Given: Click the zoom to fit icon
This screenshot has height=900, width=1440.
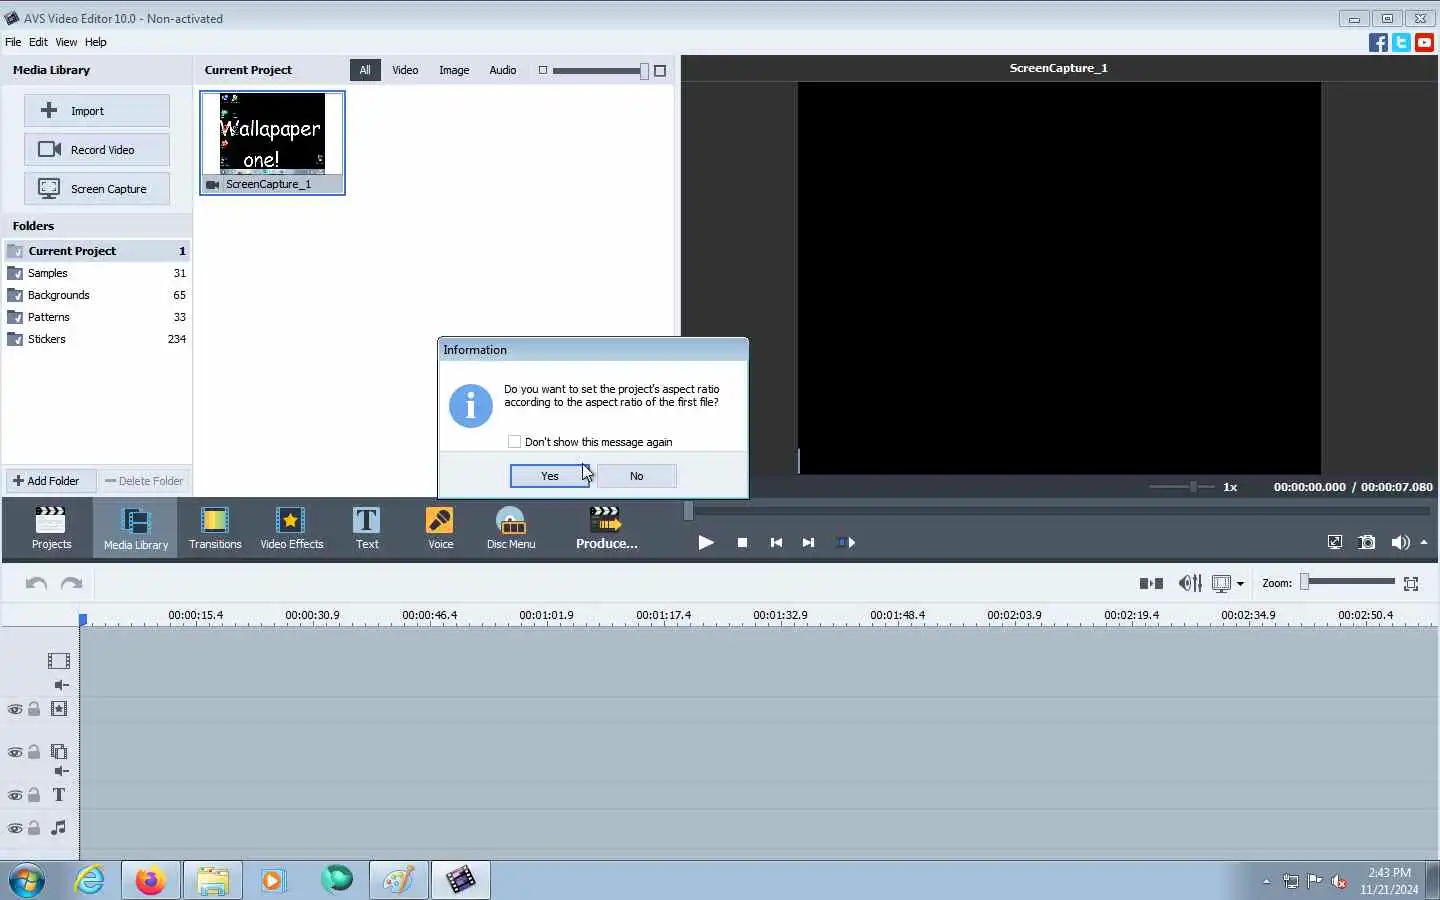Looking at the screenshot, I should [x=1411, y=583].
